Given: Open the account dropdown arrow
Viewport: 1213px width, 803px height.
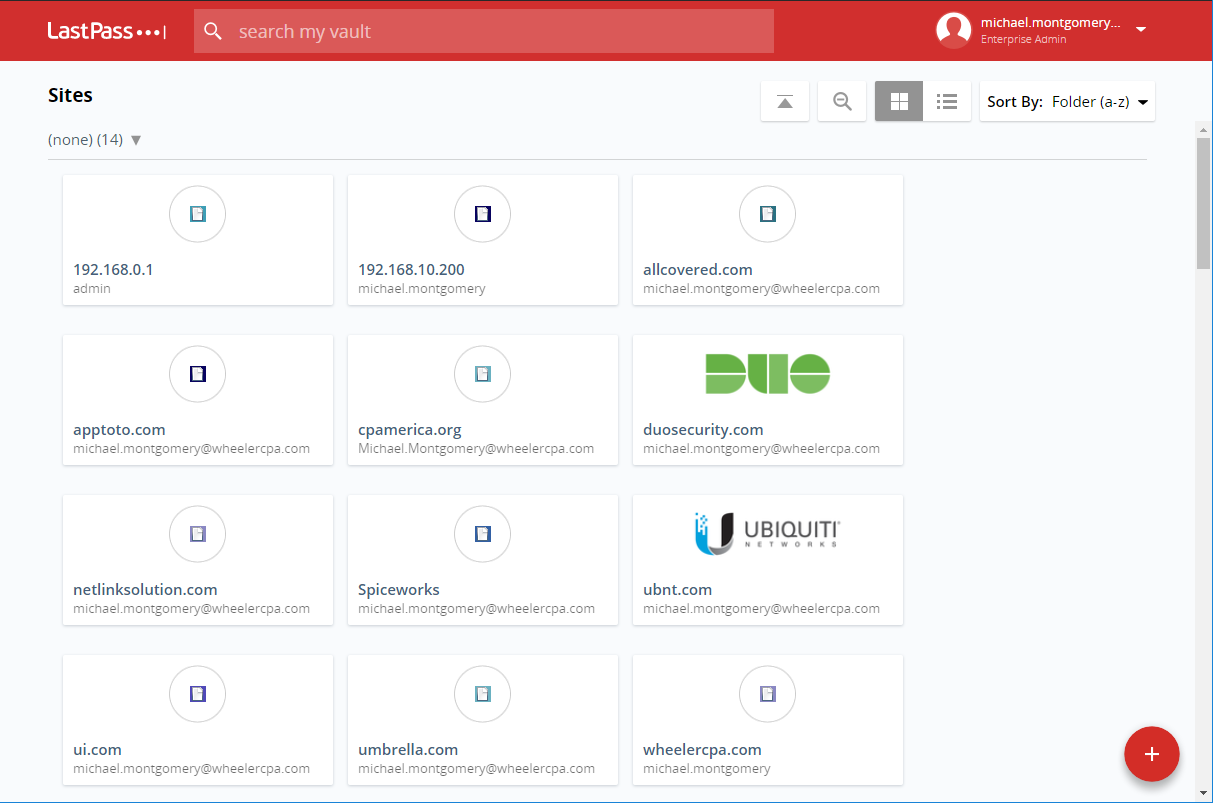Looking at the screenshot, I should (x=1141, y=30).
